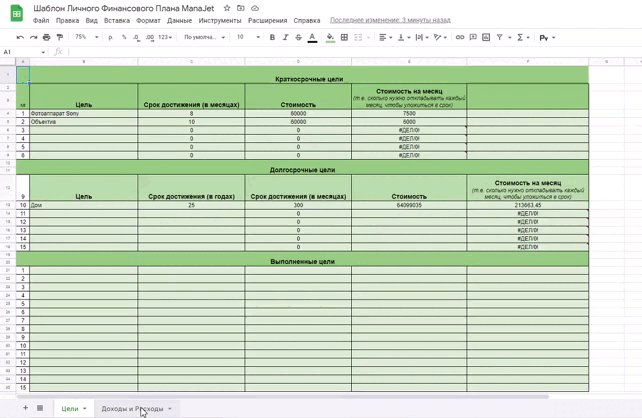Insert a chart
642x418 pixels.
tap(486, 37)
